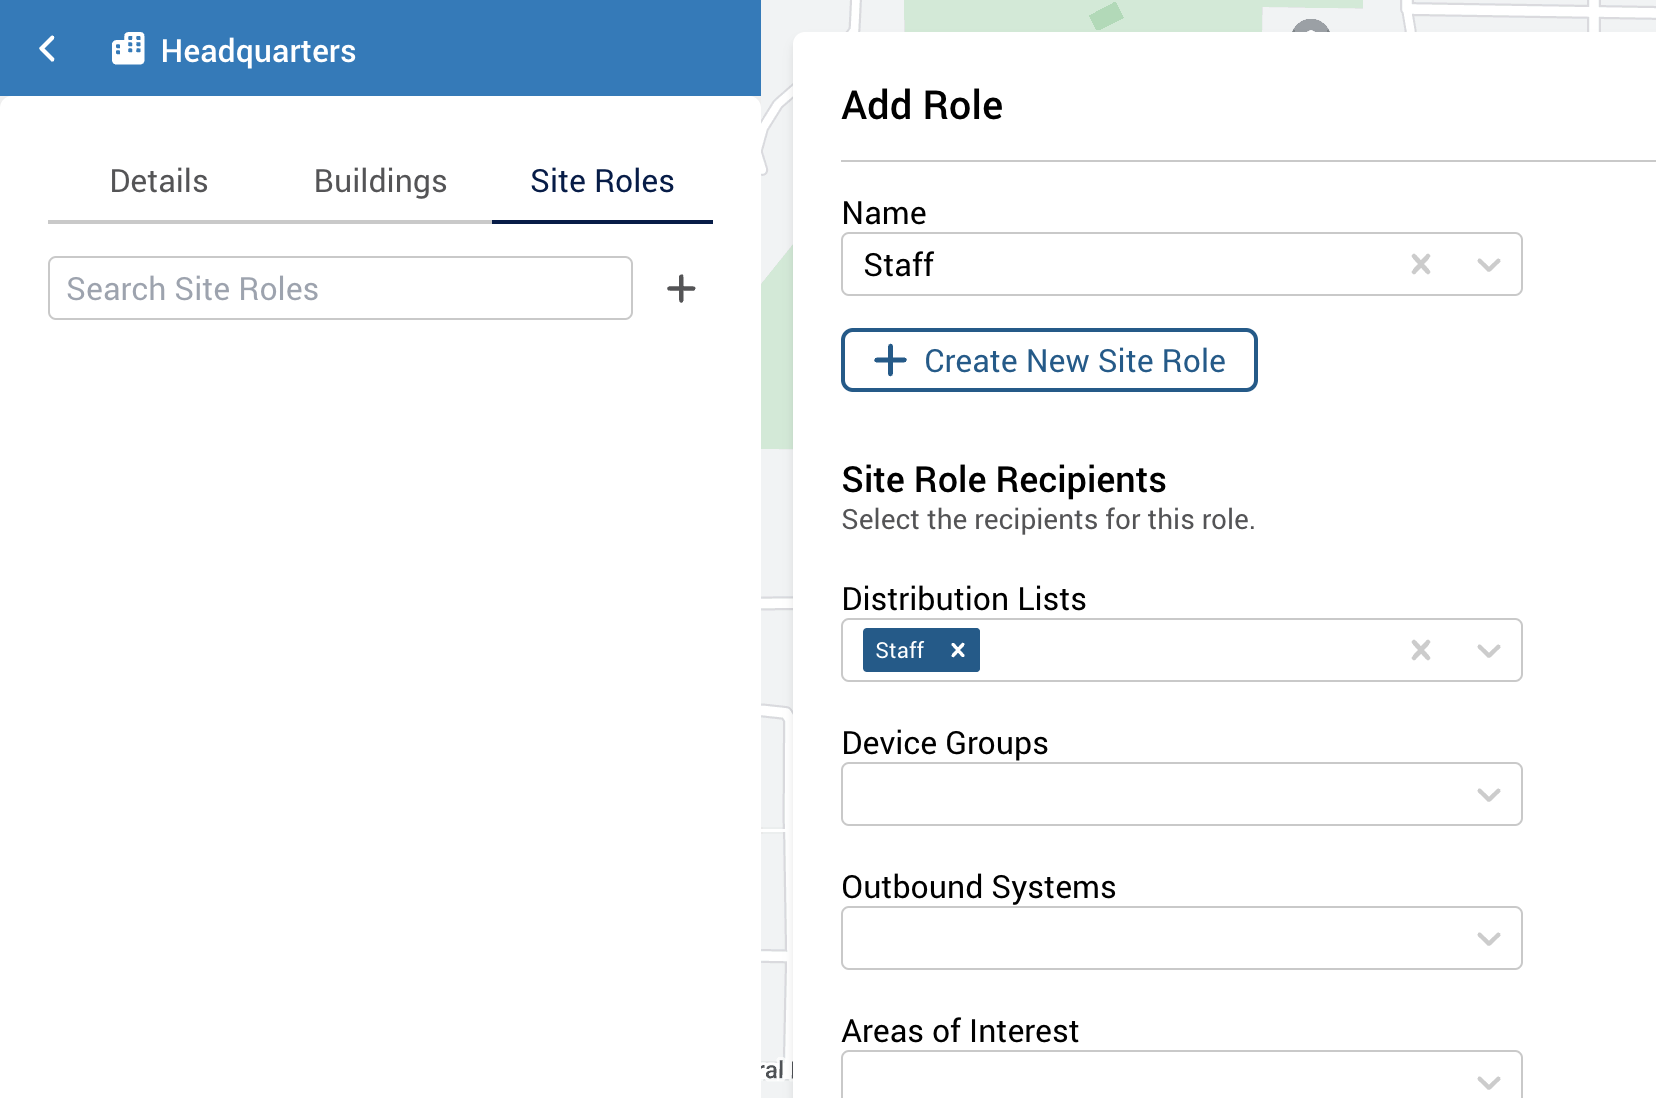Screen dimensions: 1656x1098
Task: Open the Areas of Interest dropdown
Action: click(1488, 1080)
